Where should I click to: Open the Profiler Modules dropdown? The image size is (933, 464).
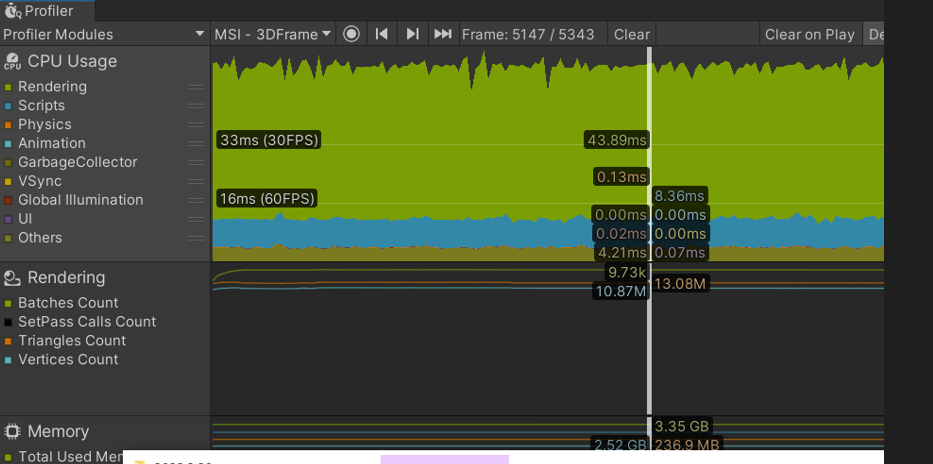pos(105,35)
